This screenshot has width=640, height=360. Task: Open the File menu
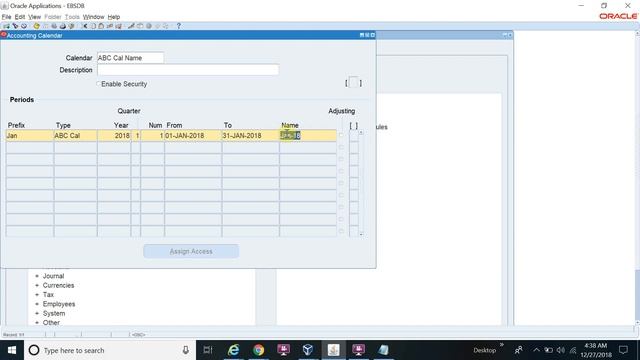click(x=7, y=17)
